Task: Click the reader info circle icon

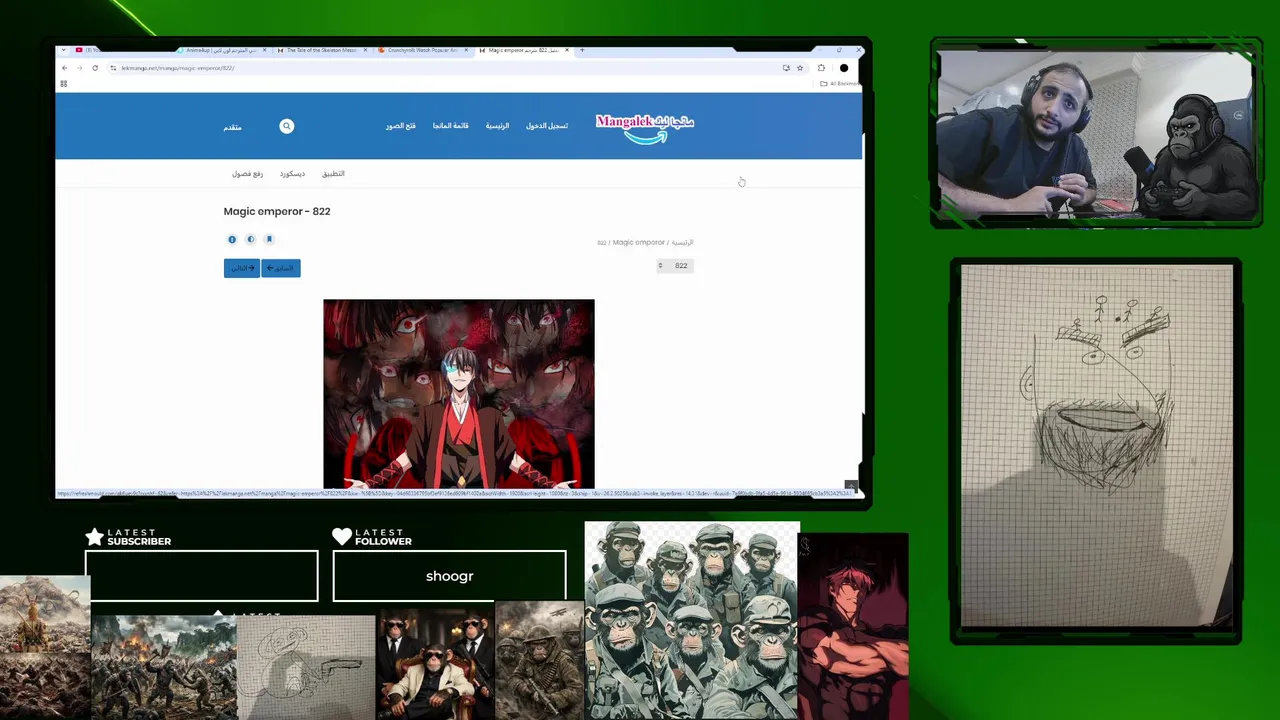Action: pyautogui.click(x=232, y=240)
